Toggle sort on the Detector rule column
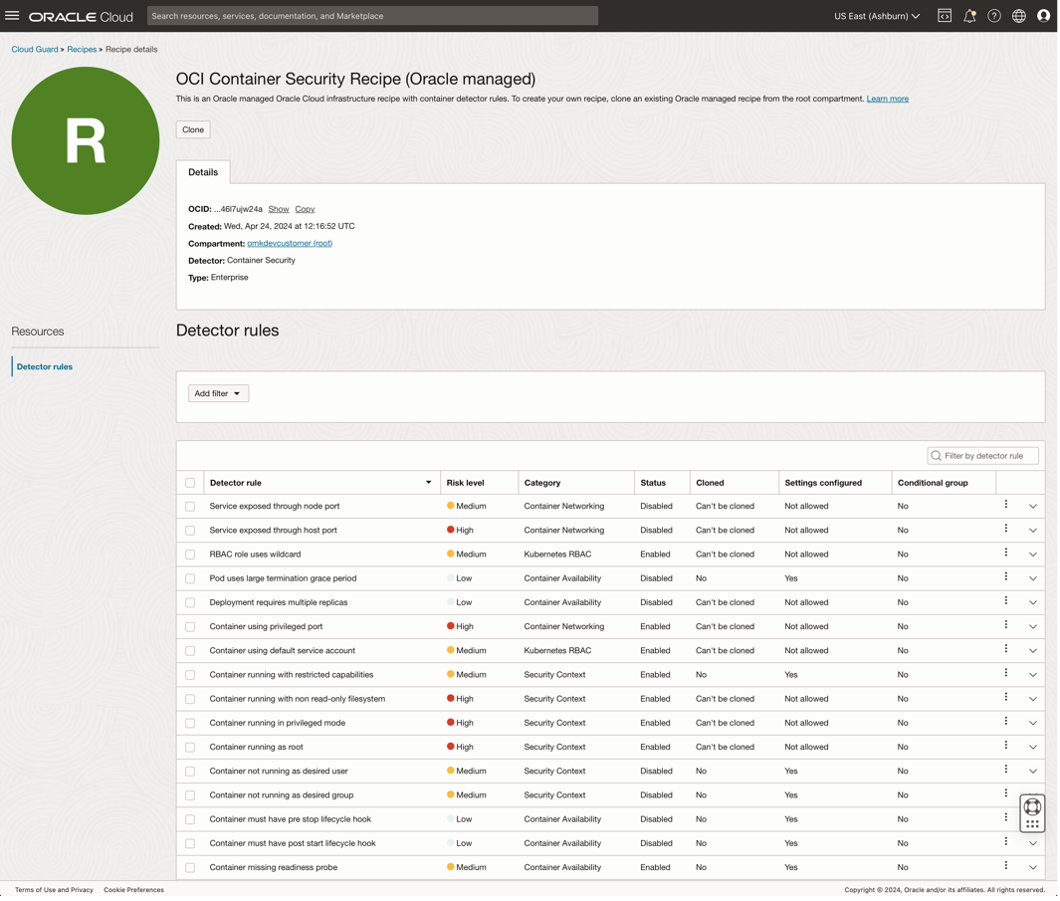Screen dimensions: 1060x901 (x=430, y=482)
